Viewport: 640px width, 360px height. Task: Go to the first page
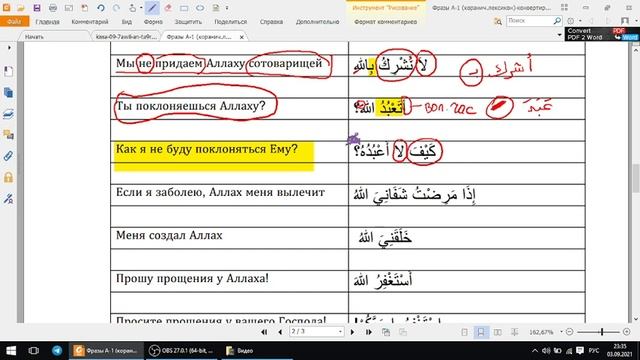(x=264, y=332)
